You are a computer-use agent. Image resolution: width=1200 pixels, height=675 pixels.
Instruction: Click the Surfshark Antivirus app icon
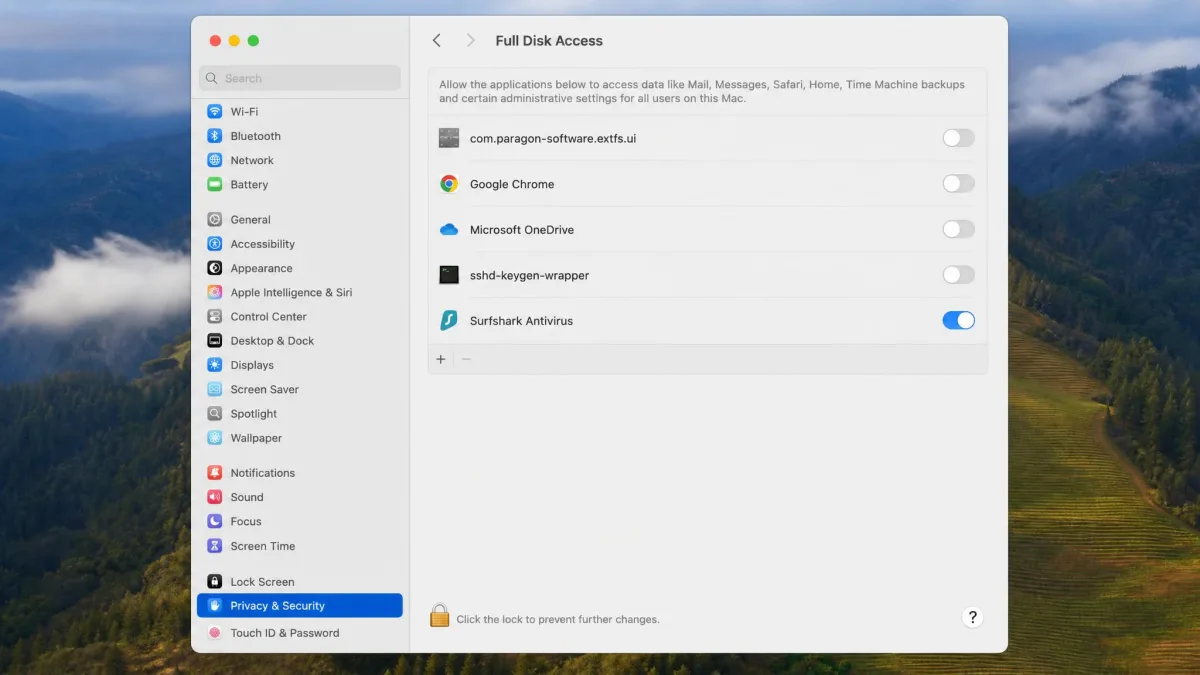point(449,321)
